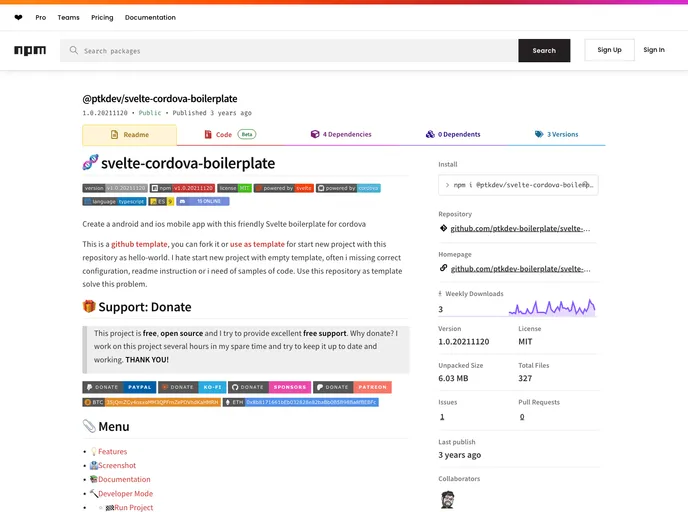Click the 'Public' label under package name
Viewport: 688px width, 512px height.
pyautogui.click(x=150, y=113)
